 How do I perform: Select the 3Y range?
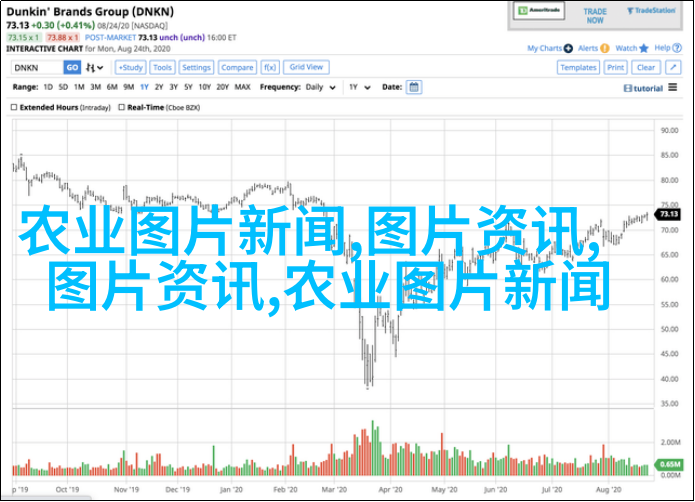click(x=174, y=87)
